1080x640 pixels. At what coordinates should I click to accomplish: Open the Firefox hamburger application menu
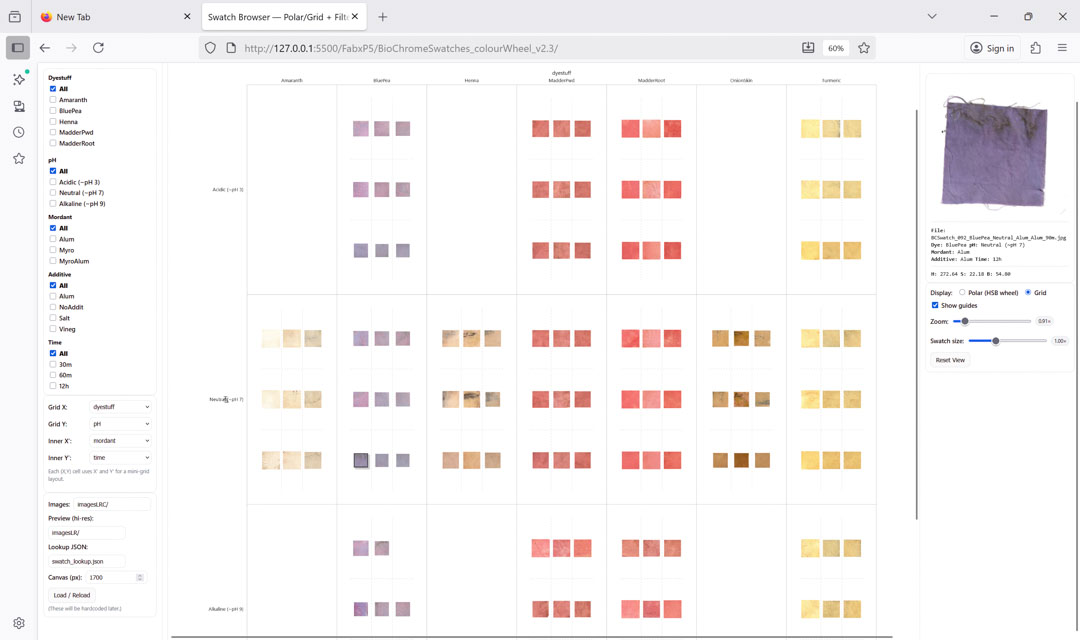click(1062, 48)
